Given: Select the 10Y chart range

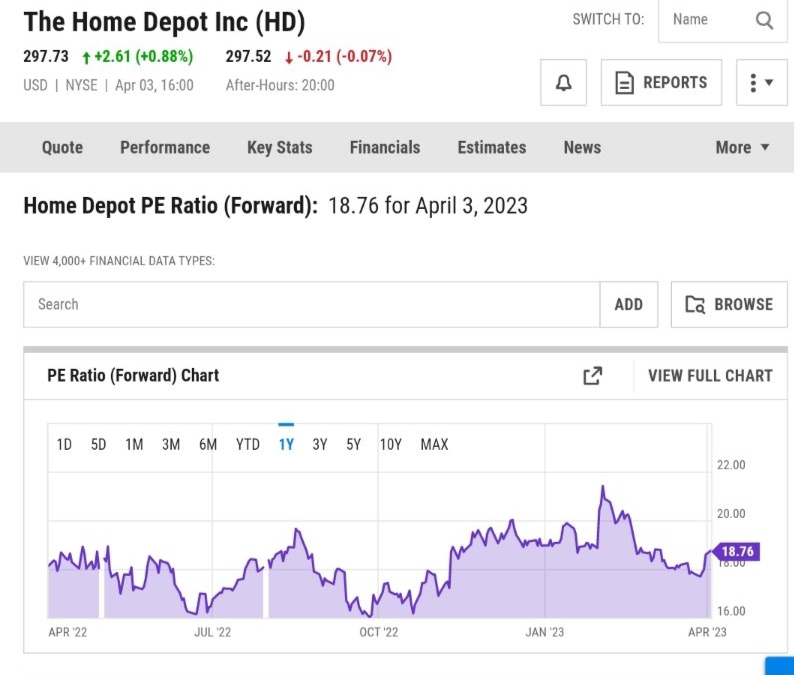Looking at the screenshot, I should pyautogui.click(x=391, y=445).
